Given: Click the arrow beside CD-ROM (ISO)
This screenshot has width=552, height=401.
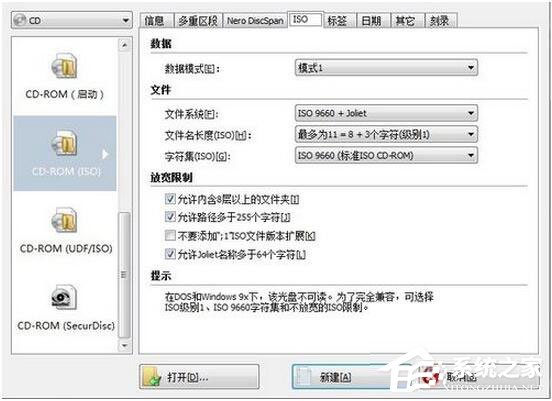Looking at the screenshot, I should 105,154.
